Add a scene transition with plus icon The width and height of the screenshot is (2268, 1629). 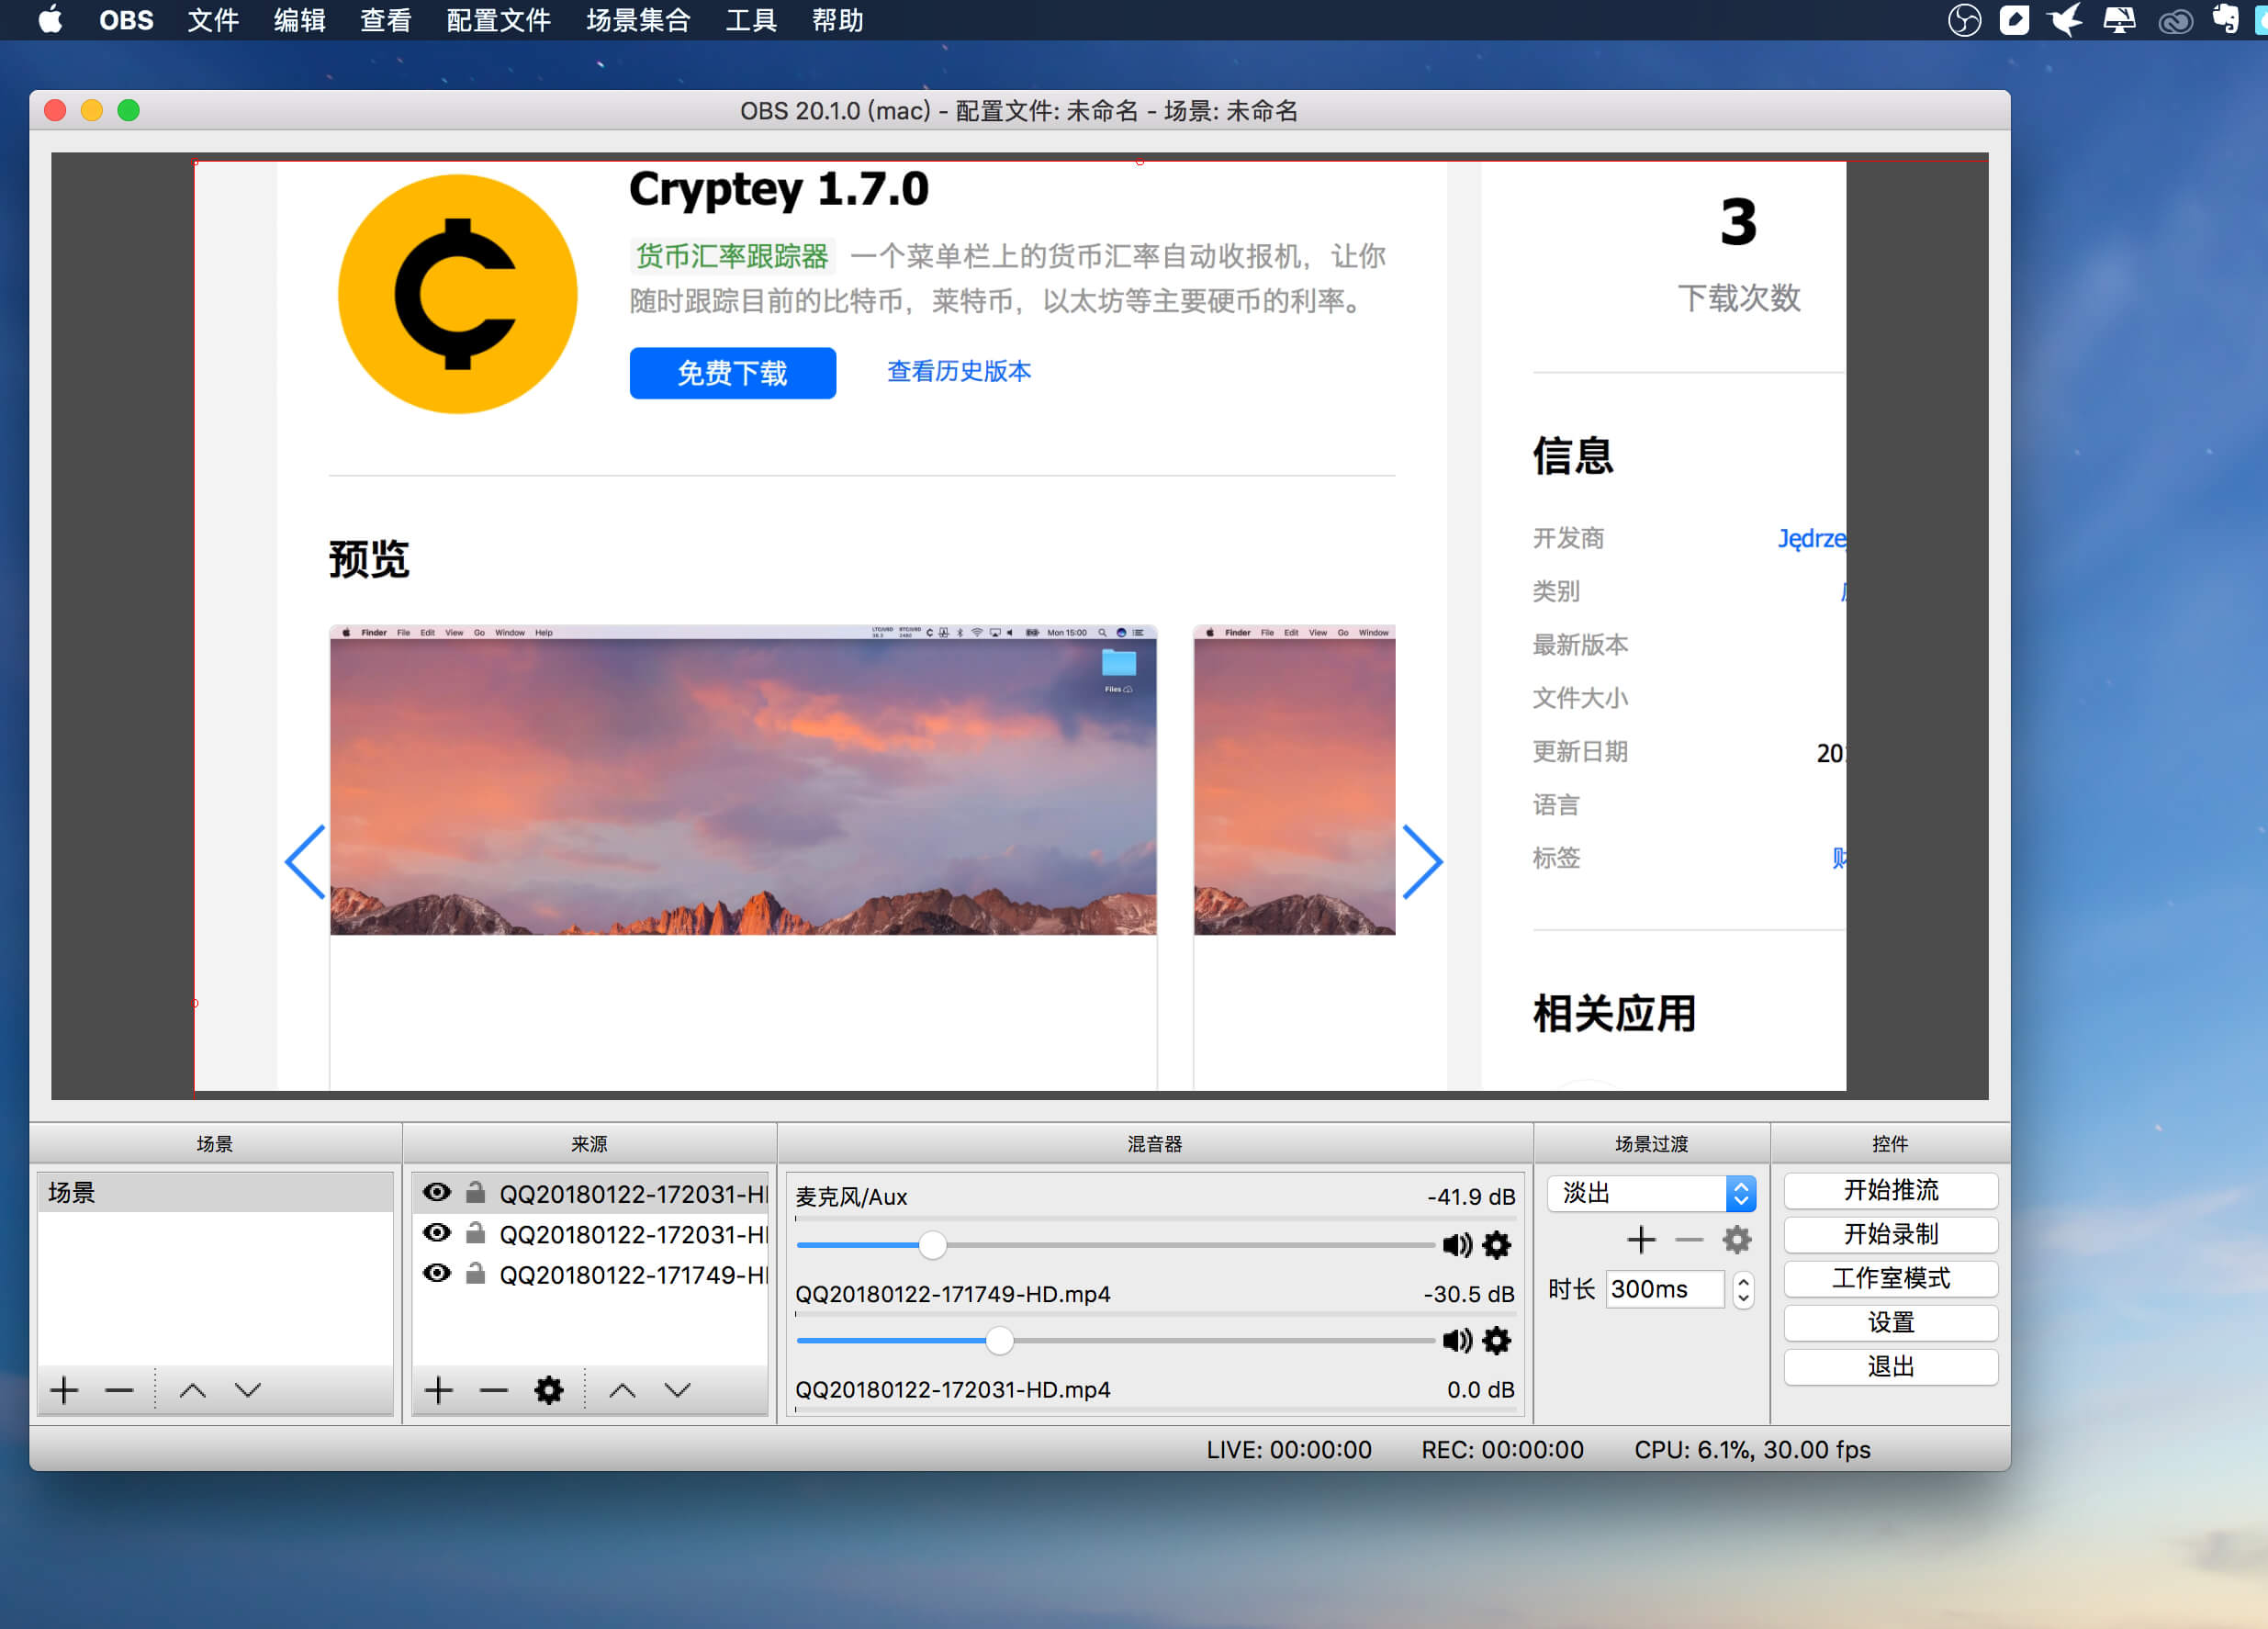click(x=1641, y=1240)
